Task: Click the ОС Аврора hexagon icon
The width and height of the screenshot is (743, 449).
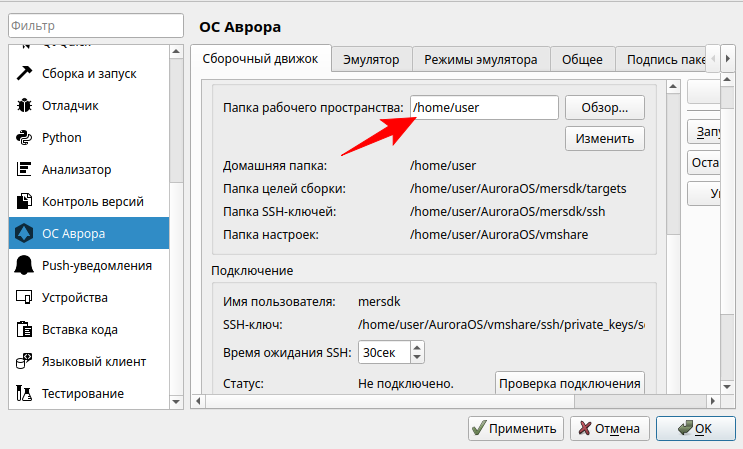Action: tap(24, 233)
